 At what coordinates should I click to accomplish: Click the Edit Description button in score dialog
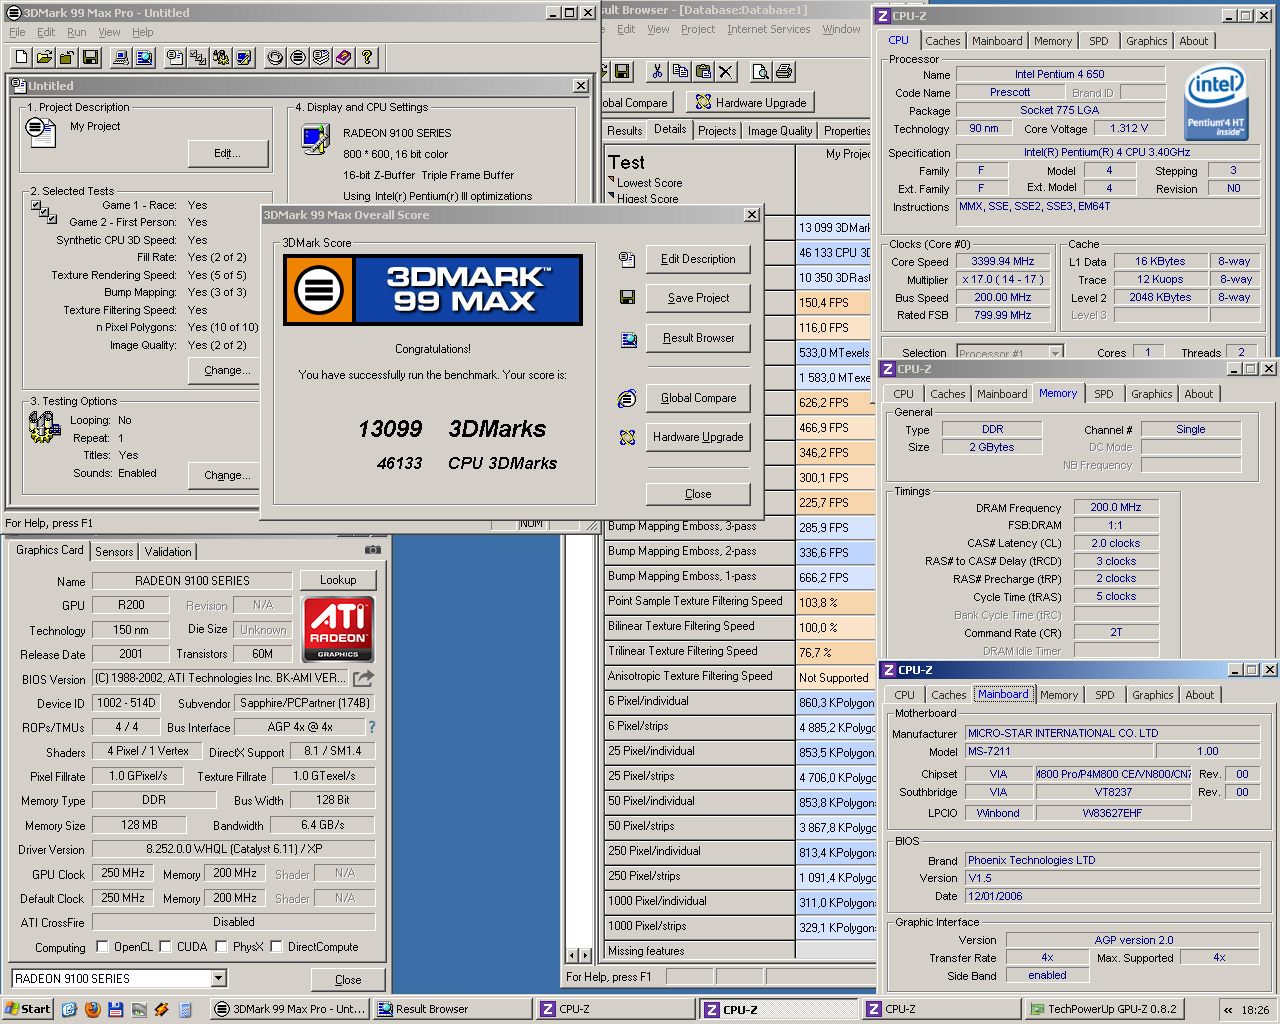[x=698, y=259]
